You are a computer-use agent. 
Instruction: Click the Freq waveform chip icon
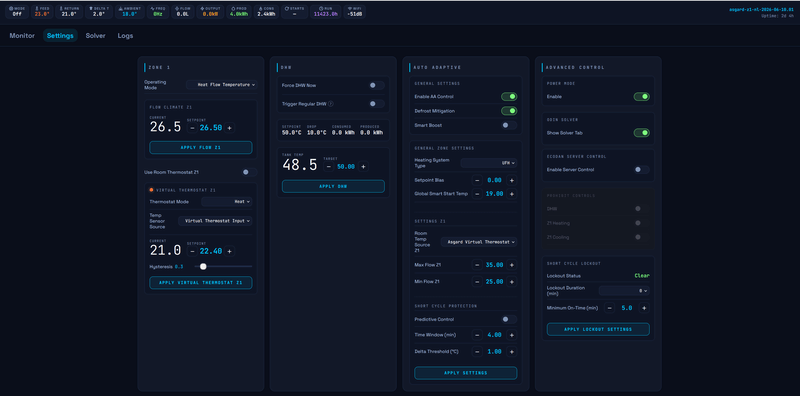click(152, 9)
